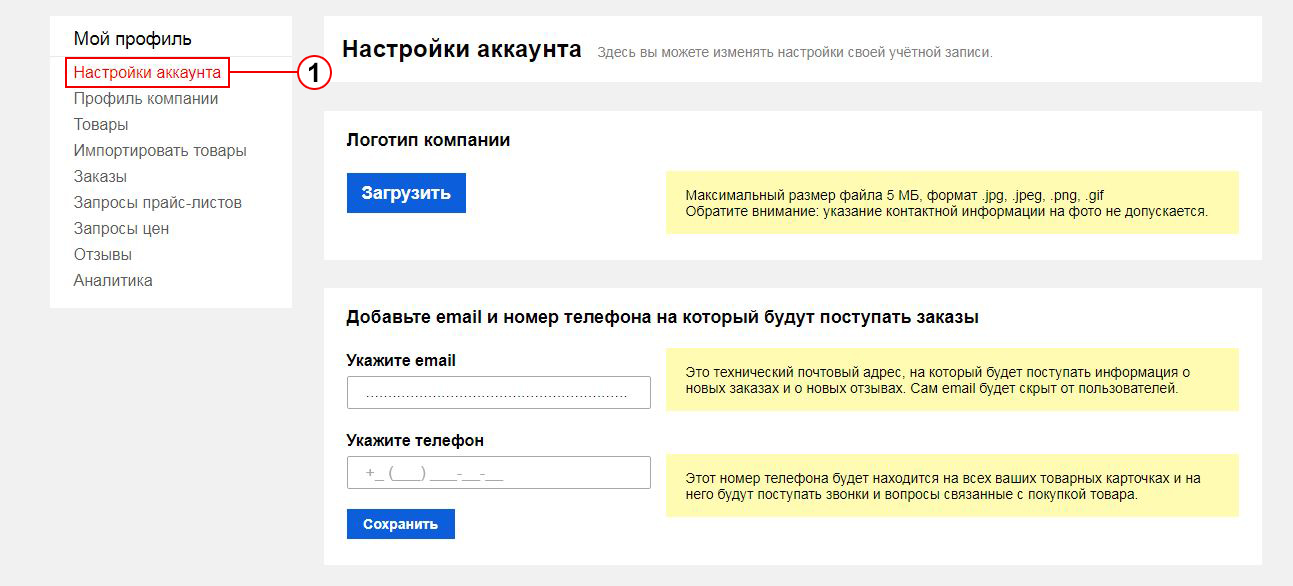Focus the Укажите email input field

pos(499,393)
